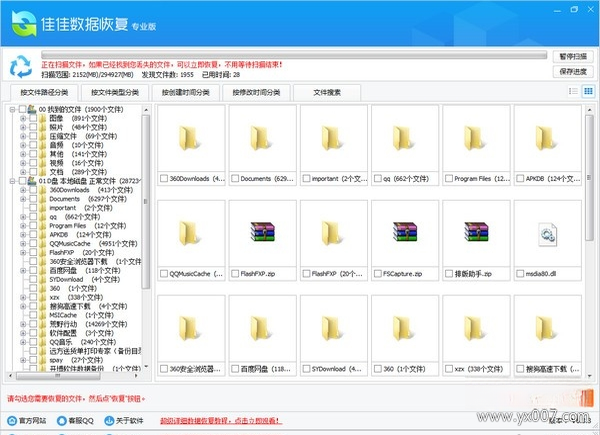Open the 百度网盘 folder thumbnail

[261, 328]
